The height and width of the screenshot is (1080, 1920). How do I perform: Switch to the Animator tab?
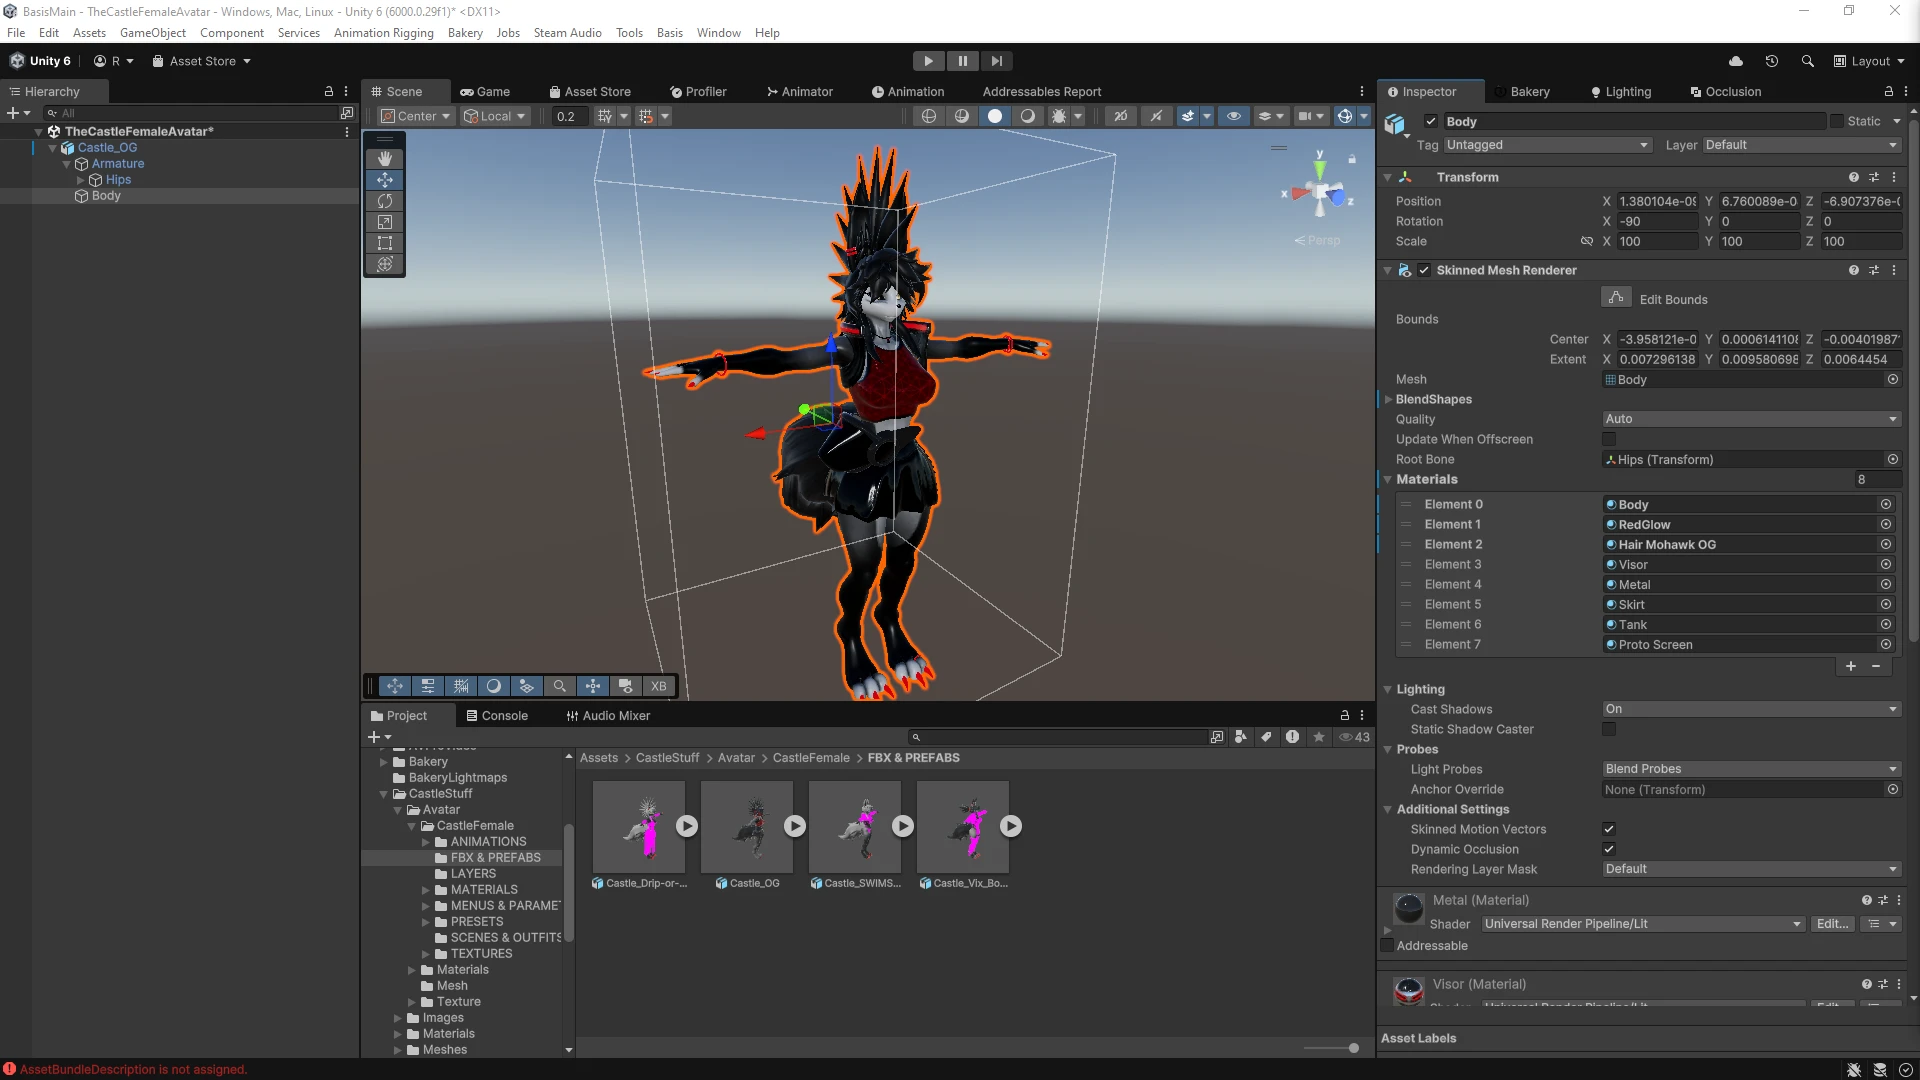pos(799,91)
